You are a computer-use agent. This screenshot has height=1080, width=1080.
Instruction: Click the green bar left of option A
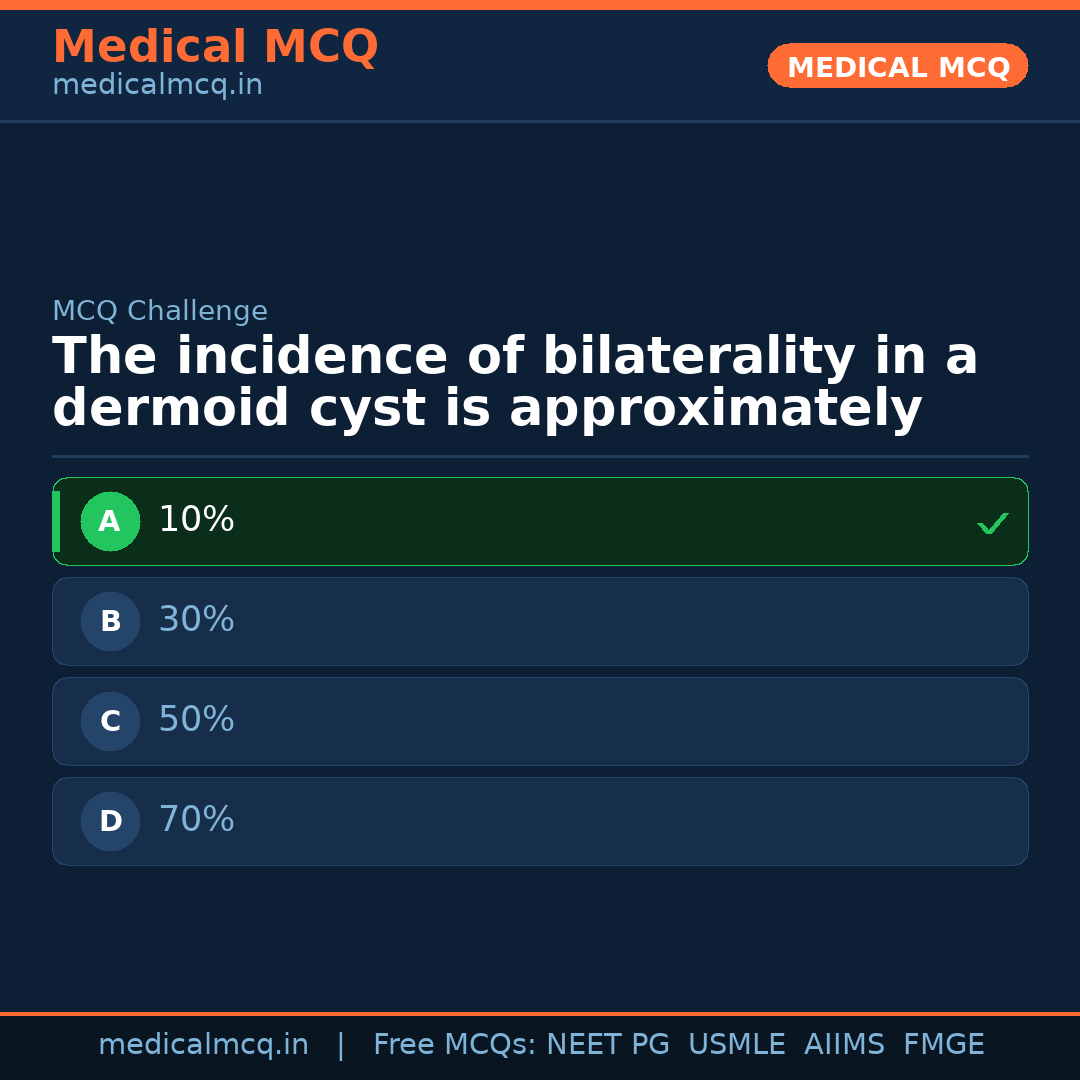[x=56, y=522]
